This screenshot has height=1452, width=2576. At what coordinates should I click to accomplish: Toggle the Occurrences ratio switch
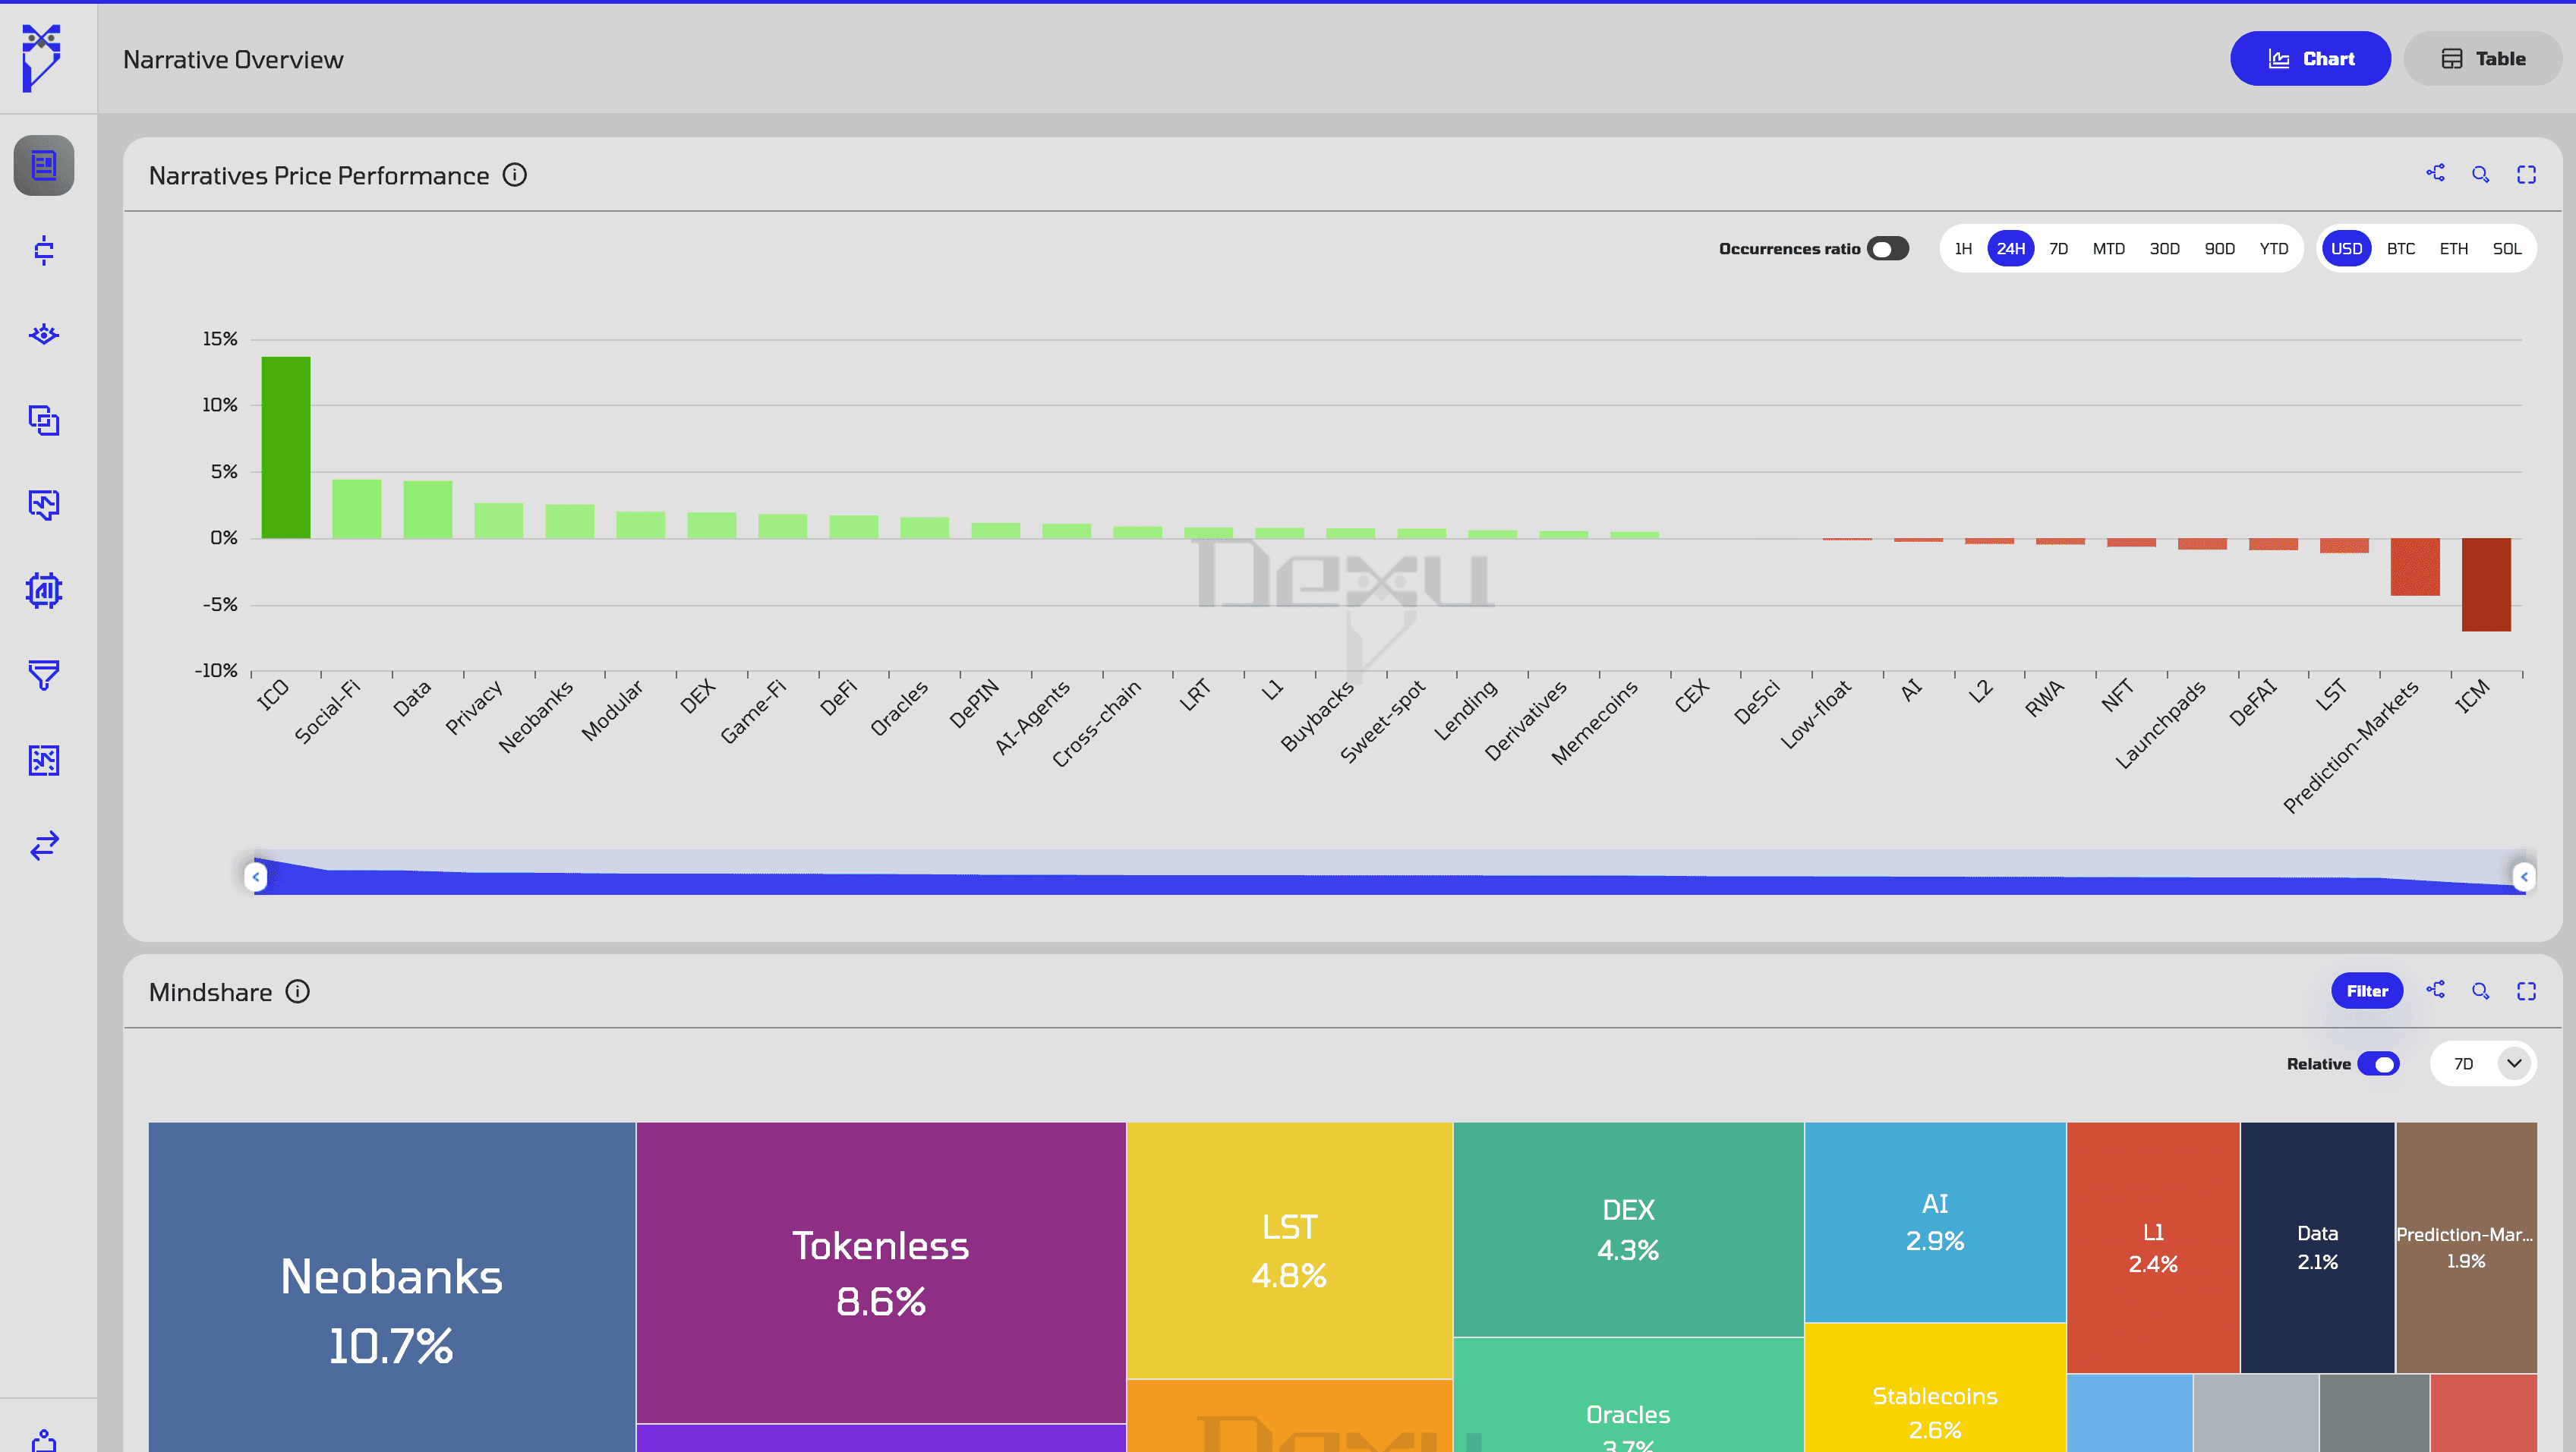tap(1888, 248)
